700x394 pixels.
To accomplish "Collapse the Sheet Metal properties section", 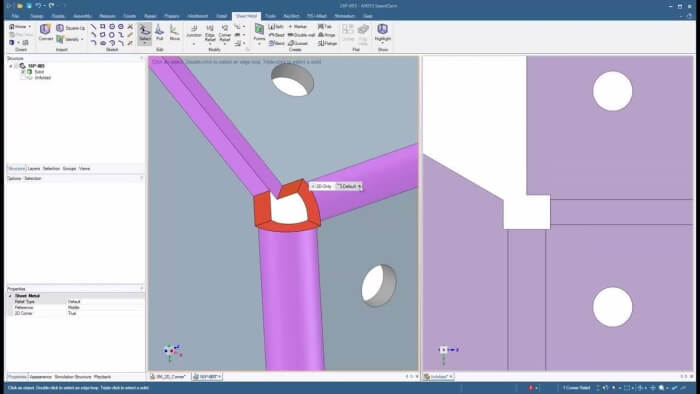I will (10, 296).
